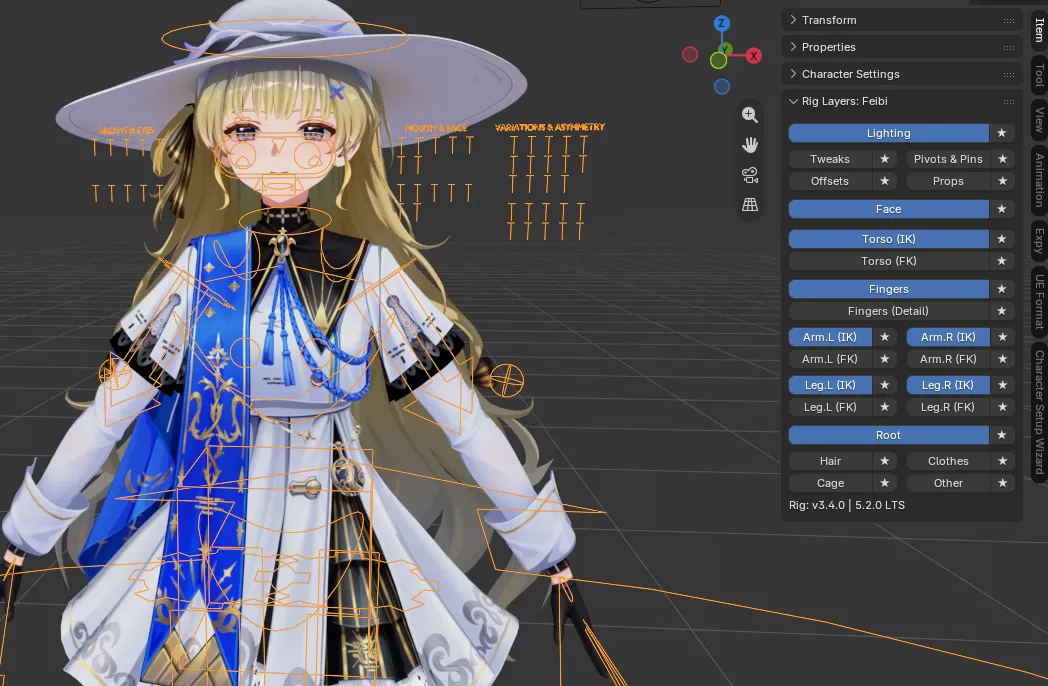The image size is (1048, 686).
Task: Expand the Properties panel
Action: tap(793, 47)
